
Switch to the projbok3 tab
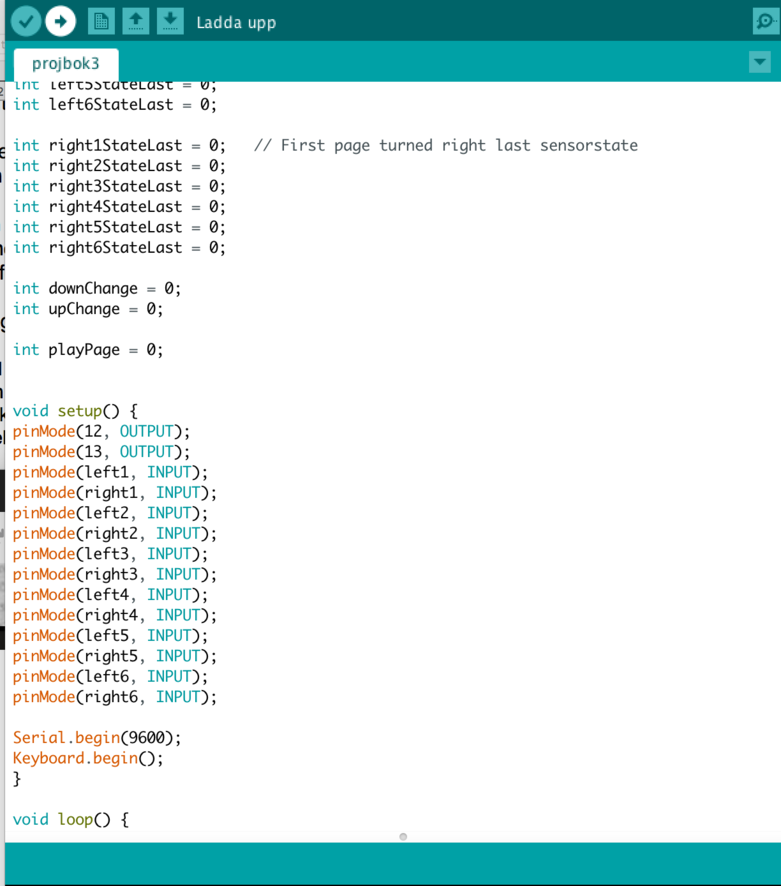[66, 64]
